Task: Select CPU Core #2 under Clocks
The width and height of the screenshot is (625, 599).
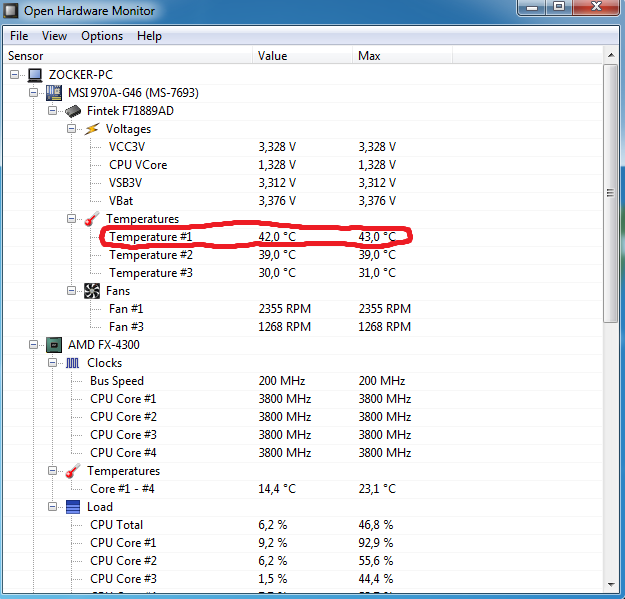Action: [303, 417]
